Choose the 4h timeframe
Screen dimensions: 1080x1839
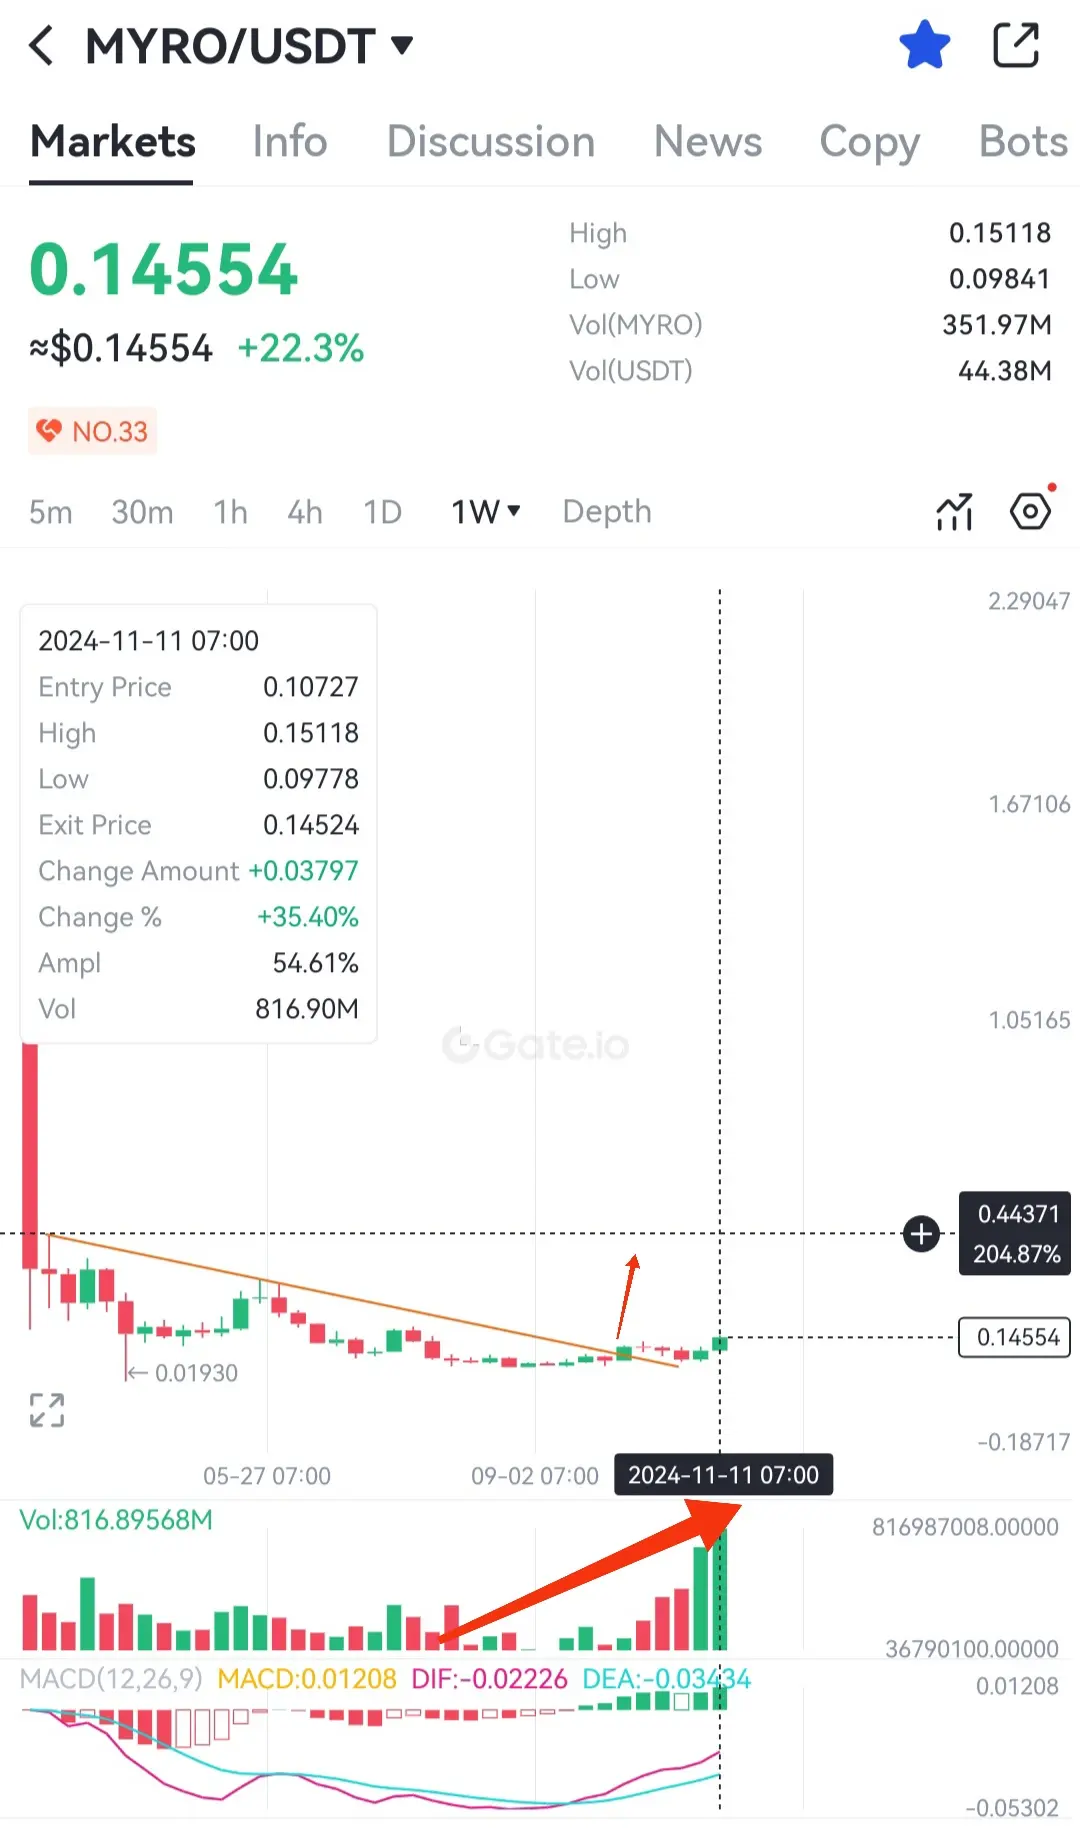305,512
